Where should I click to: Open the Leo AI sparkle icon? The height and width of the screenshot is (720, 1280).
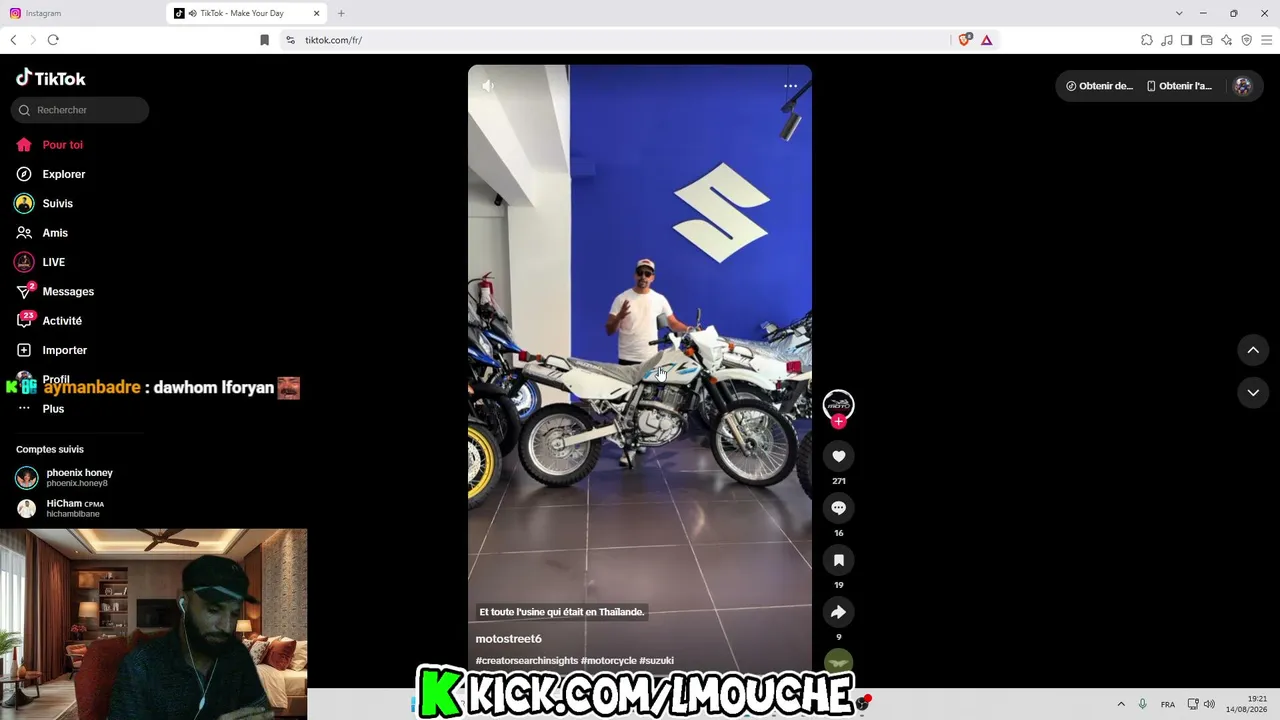click(1226, 40)
